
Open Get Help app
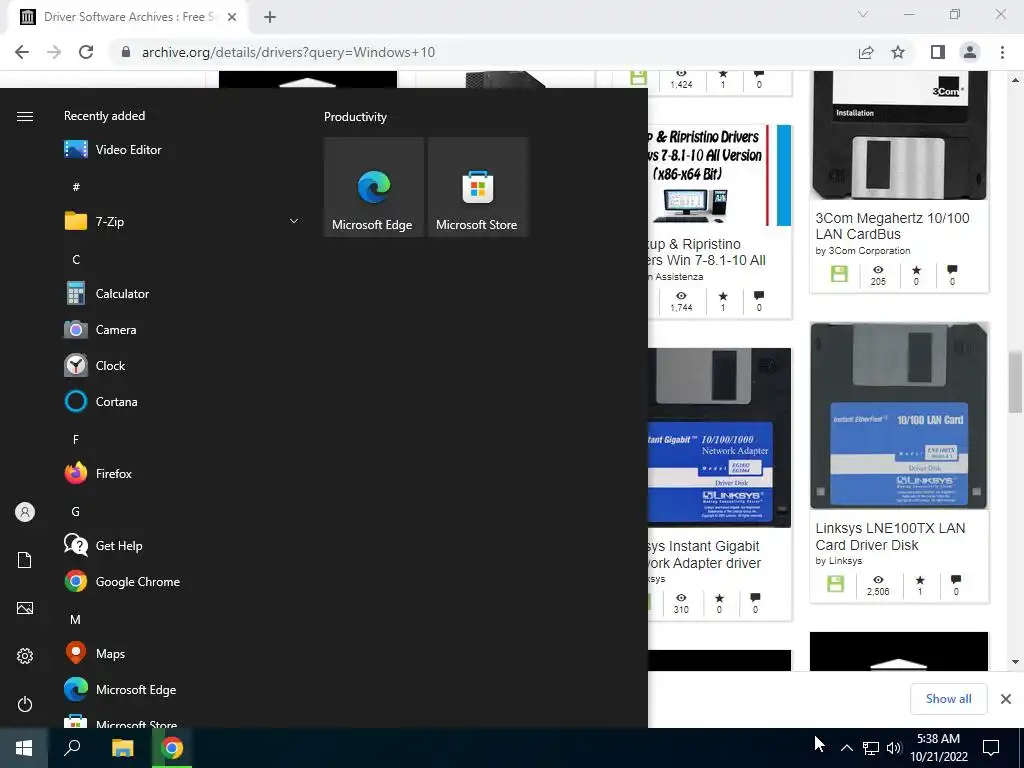tap(183, 545)
